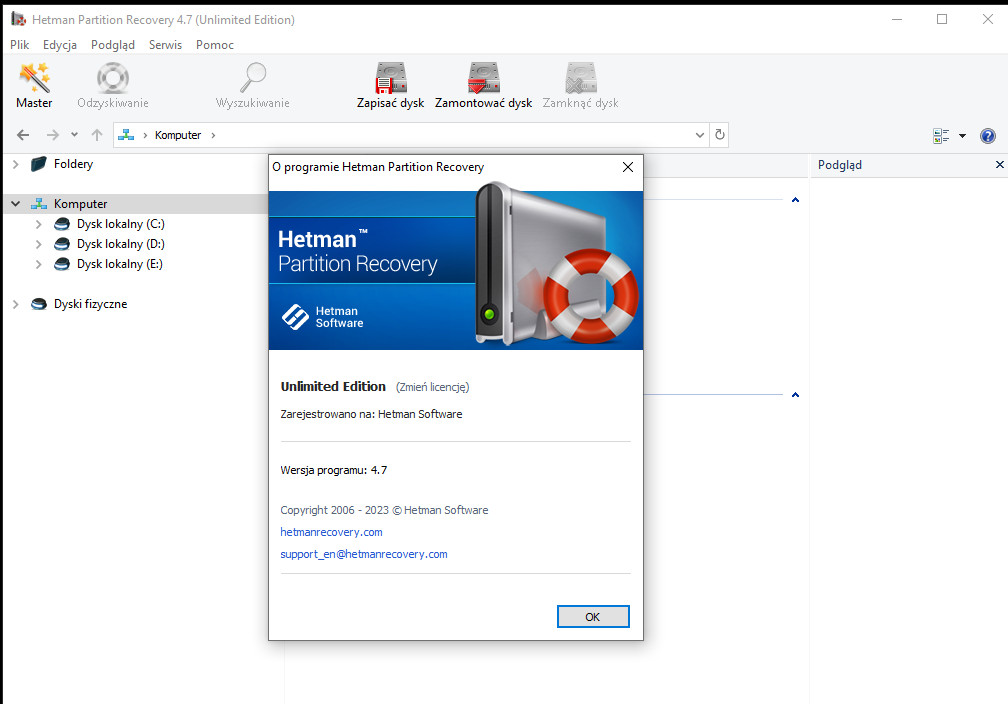The image size is (1008, 704).
Task: Open the Serwis menu
Action: tap(165, 45)
